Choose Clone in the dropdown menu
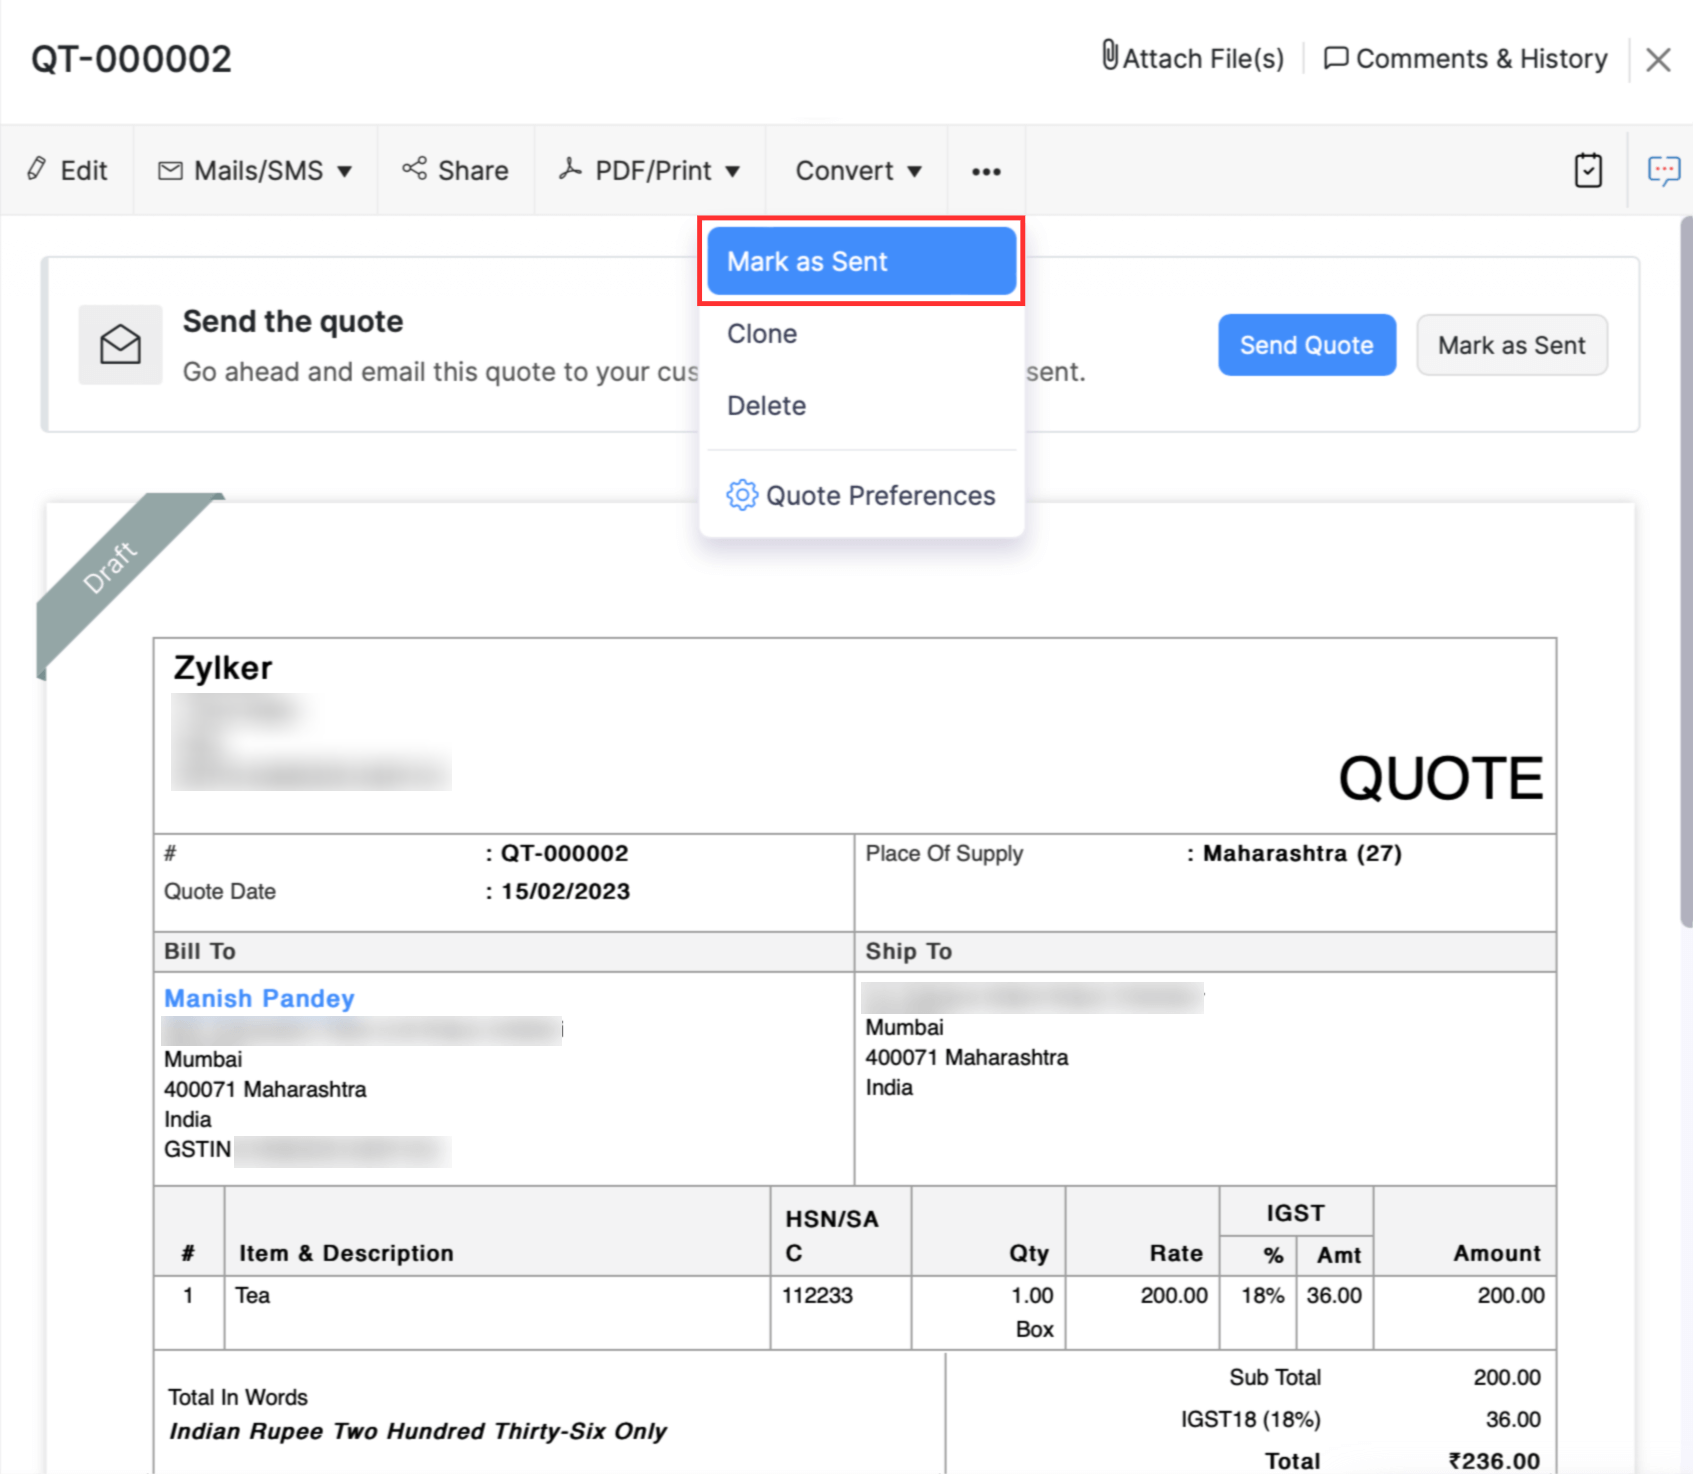Viewport: 1693px width, 1474px height. point(762,334)
